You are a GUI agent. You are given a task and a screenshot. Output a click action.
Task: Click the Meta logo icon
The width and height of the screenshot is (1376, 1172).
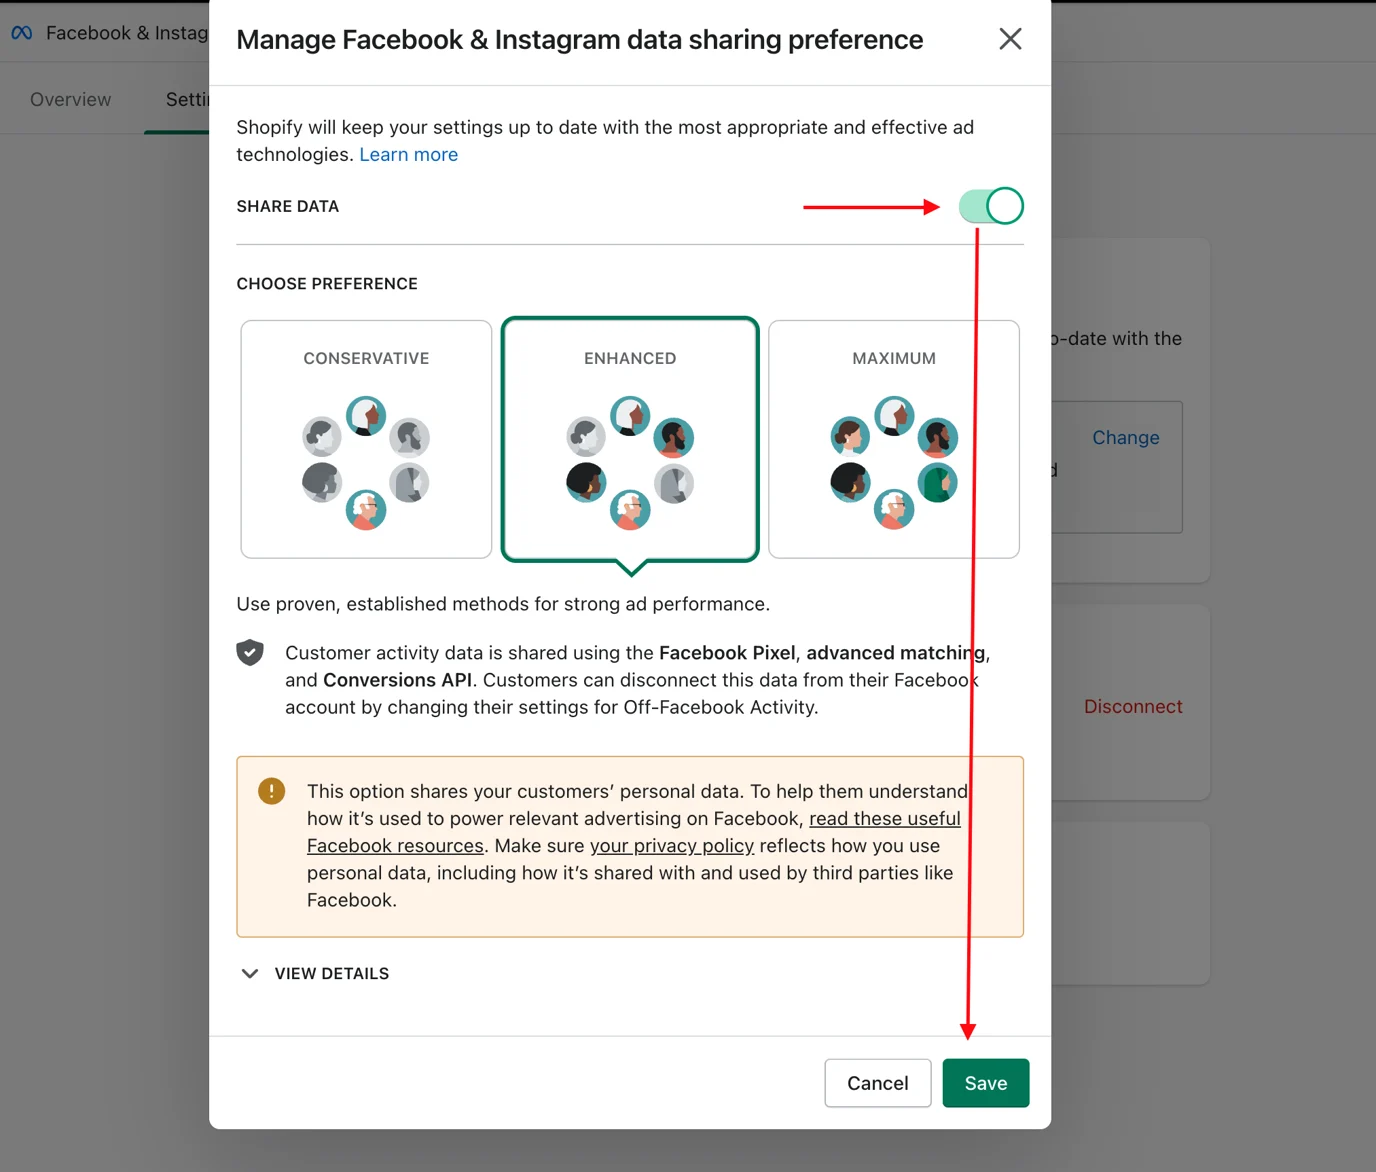[22, 33]
